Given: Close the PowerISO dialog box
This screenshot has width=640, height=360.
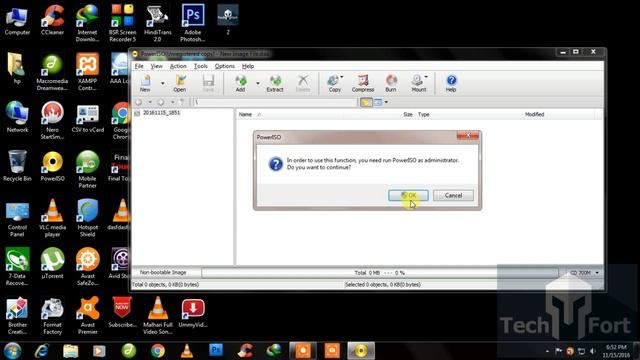Looking at the screenshot, I should [x=468, y=136].
